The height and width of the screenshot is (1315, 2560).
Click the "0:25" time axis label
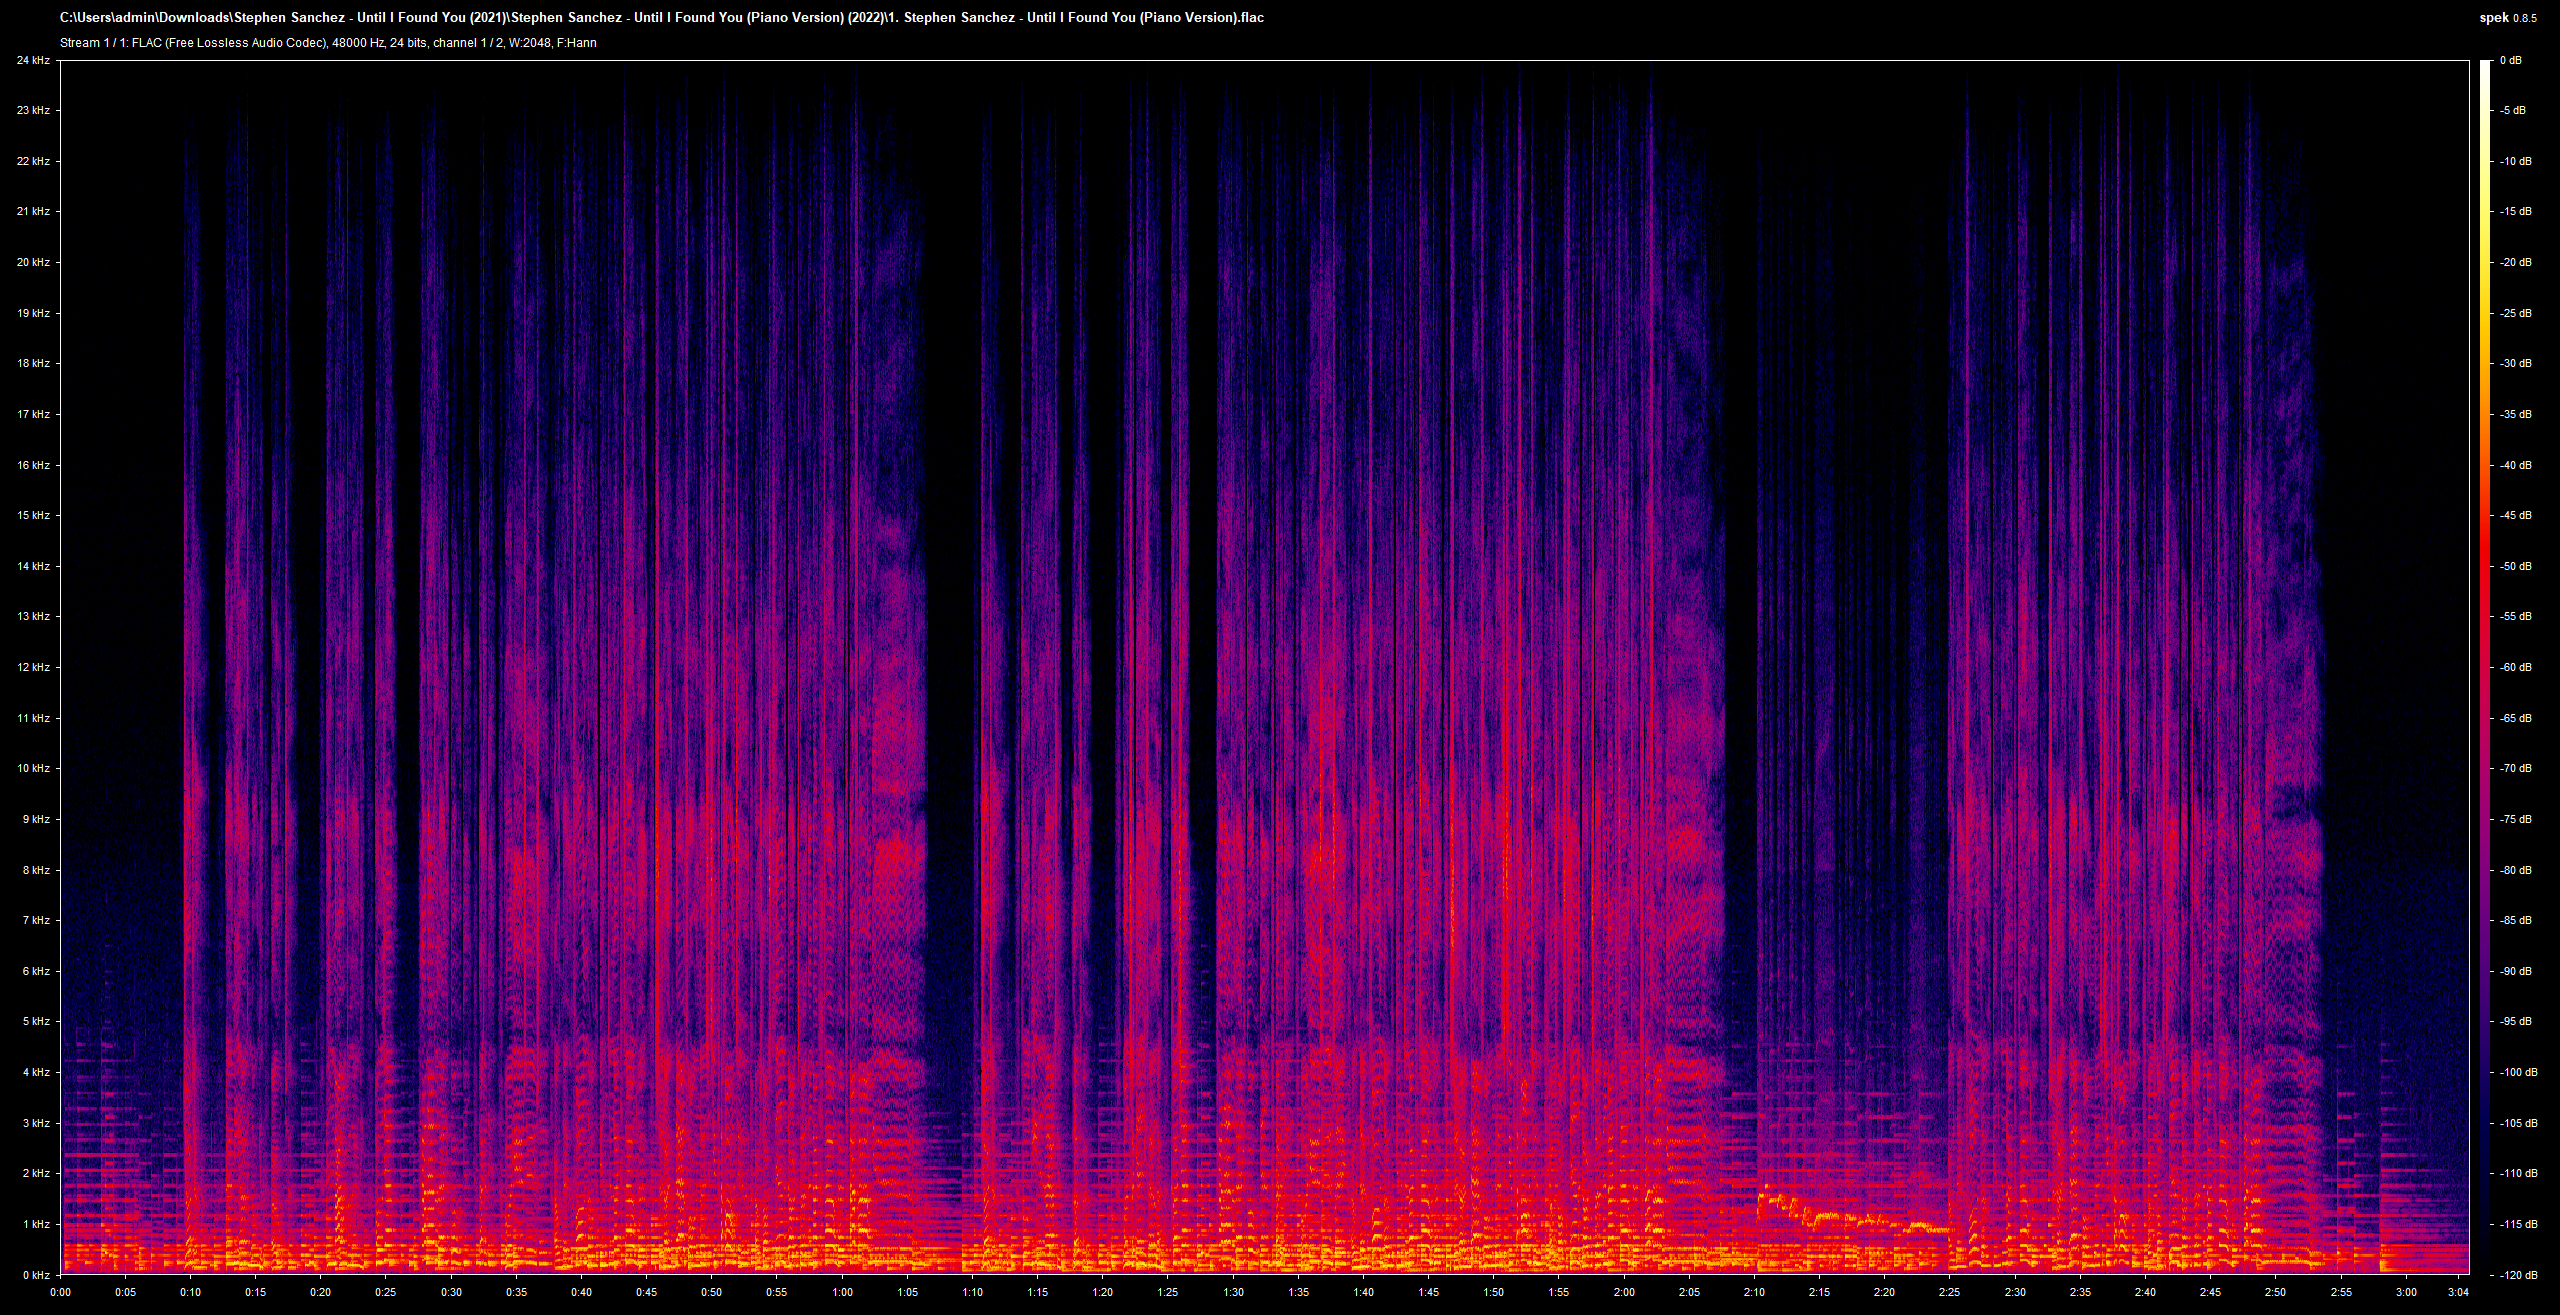(x=386, y=1291)
